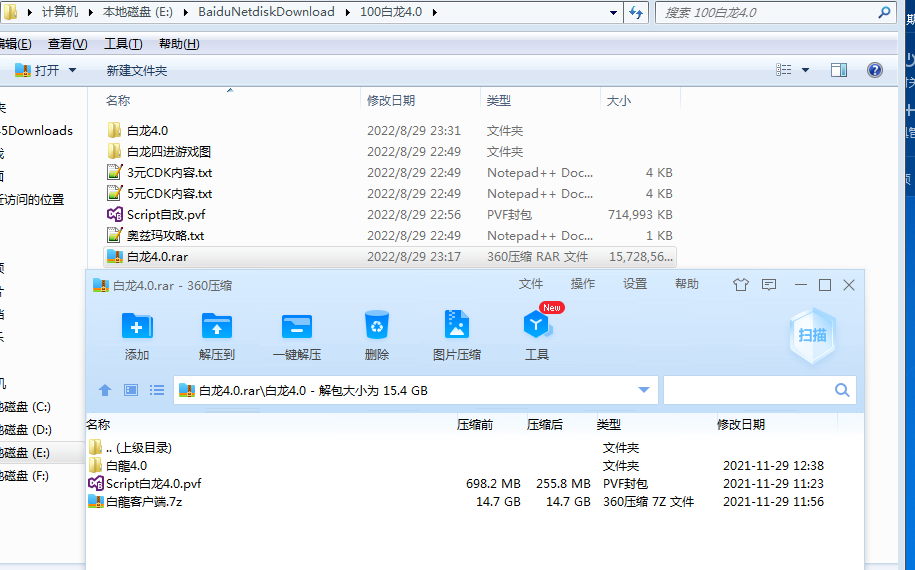Go up one level with the up arrow in 360压缩
915x570 pixels.
point(105,390)
